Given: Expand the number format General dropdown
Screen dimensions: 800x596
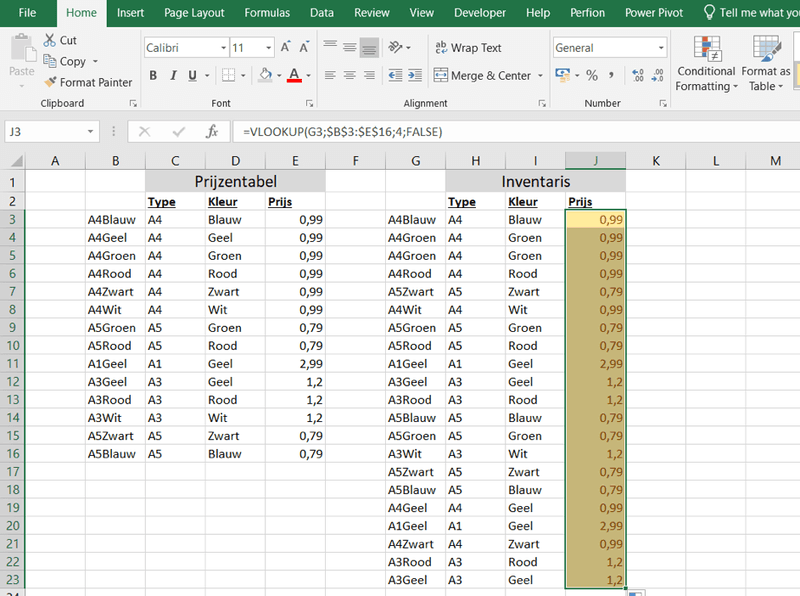Looking at the screenshot, I should coord(661,47).
